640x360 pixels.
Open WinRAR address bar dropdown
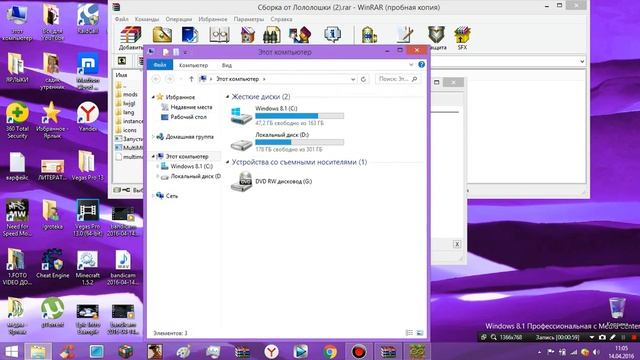click(x=582, y=61)
